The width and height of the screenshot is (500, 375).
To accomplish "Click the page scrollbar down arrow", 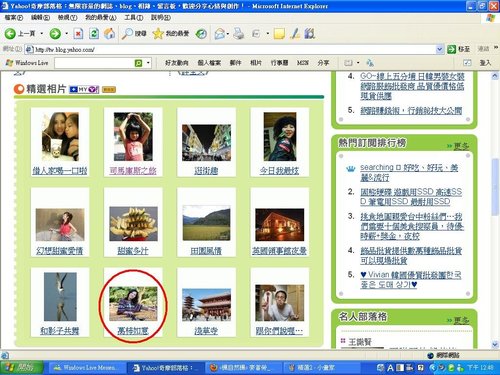I will click(495, 344).
